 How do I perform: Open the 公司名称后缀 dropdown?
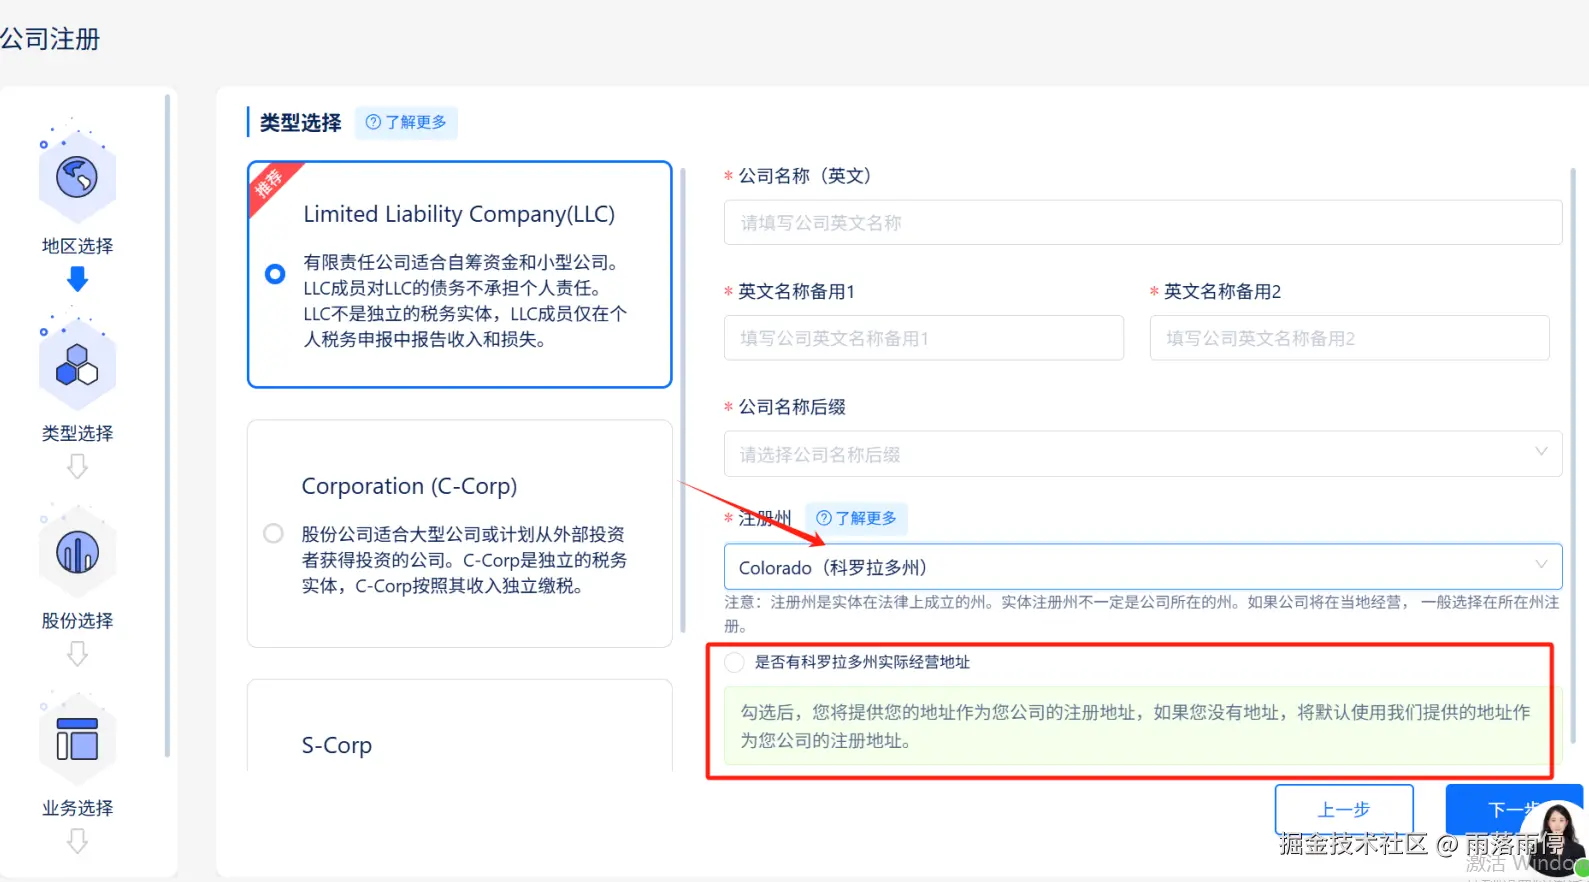[x=1142, y=454]
